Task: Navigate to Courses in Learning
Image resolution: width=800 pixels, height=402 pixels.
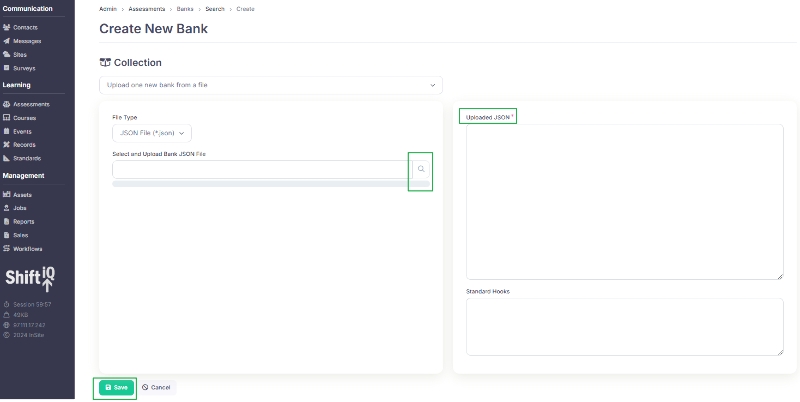Action: (25, 117)
